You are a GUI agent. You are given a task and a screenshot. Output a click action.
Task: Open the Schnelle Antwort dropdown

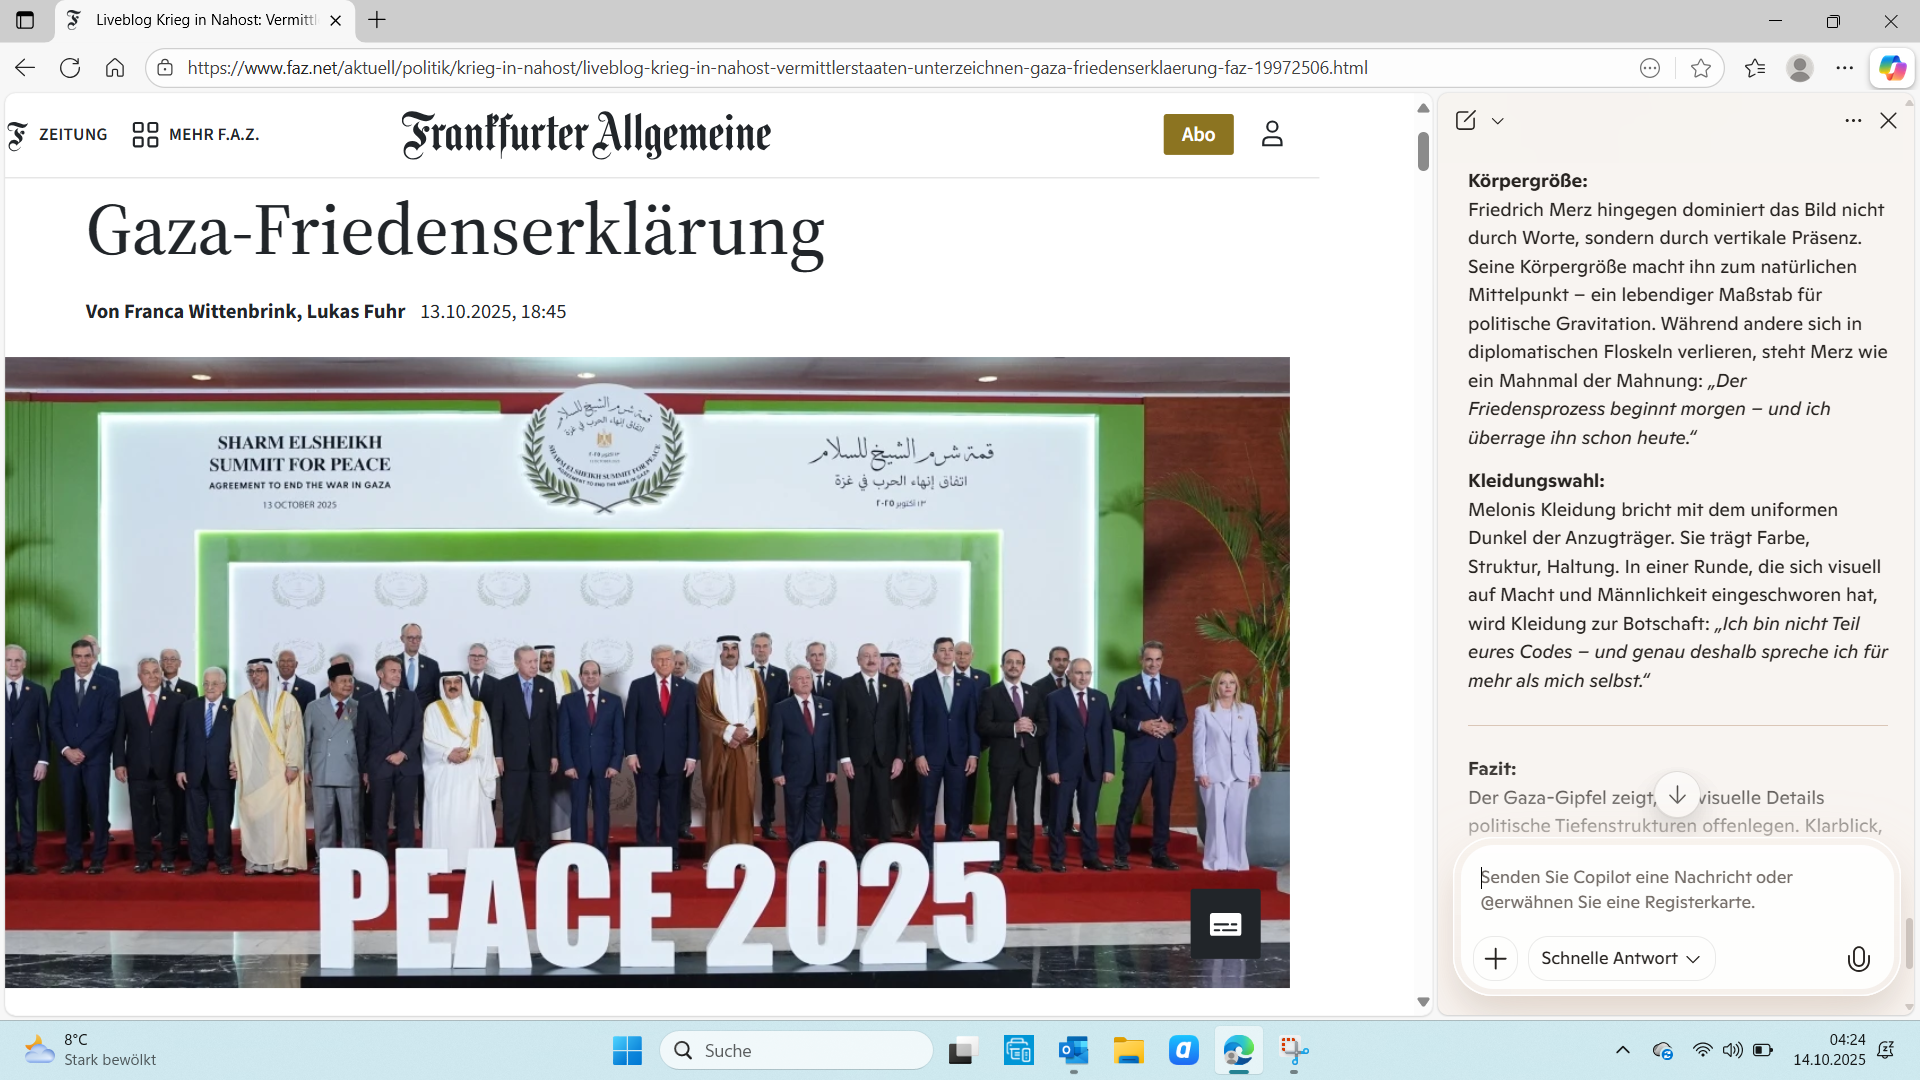(x=1620, y=959)
